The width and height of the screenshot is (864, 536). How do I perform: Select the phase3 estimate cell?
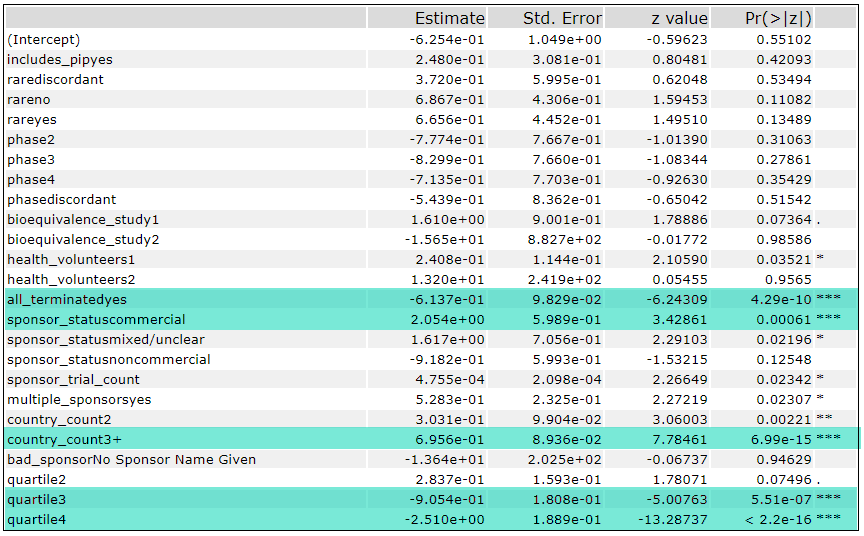click(446, 160)
